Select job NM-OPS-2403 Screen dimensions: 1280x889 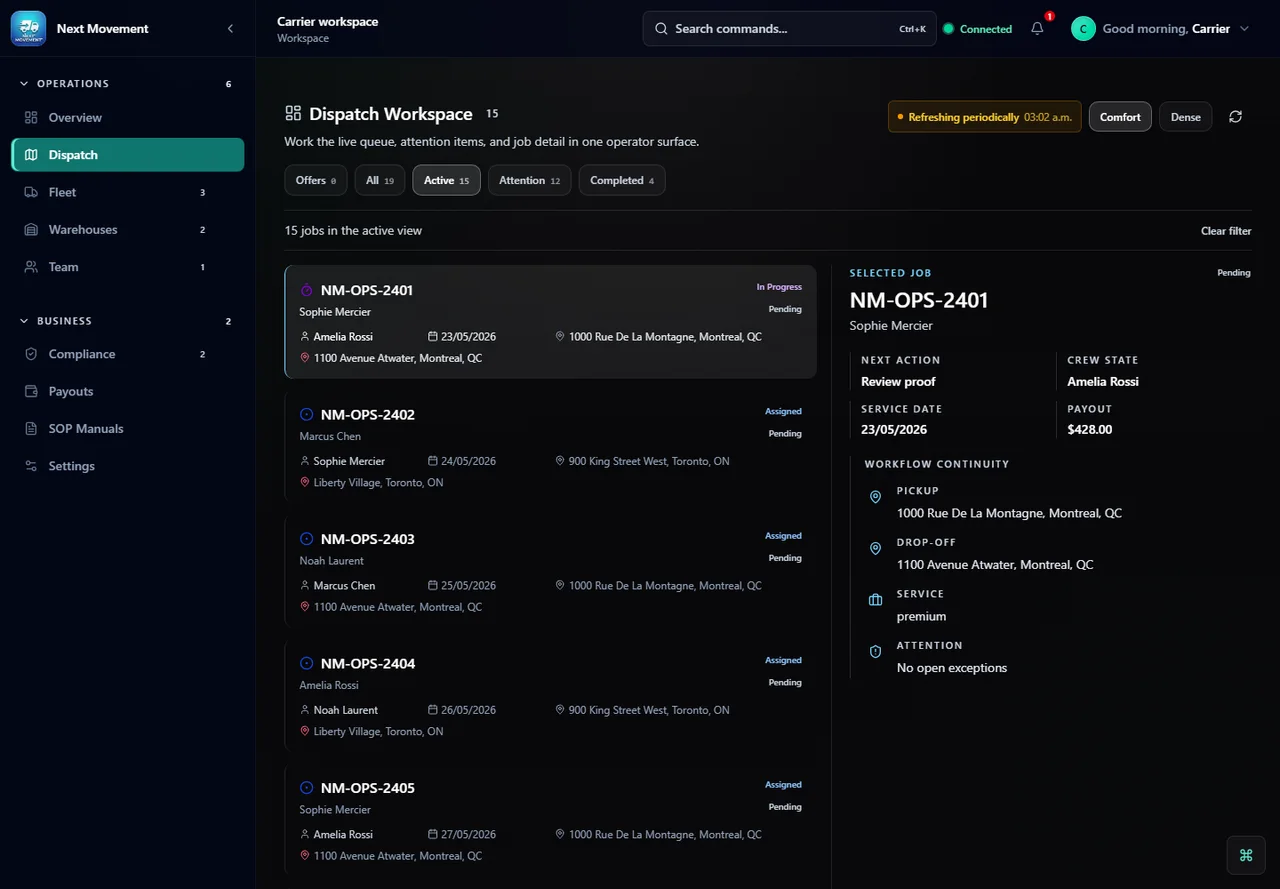[550, 571]
